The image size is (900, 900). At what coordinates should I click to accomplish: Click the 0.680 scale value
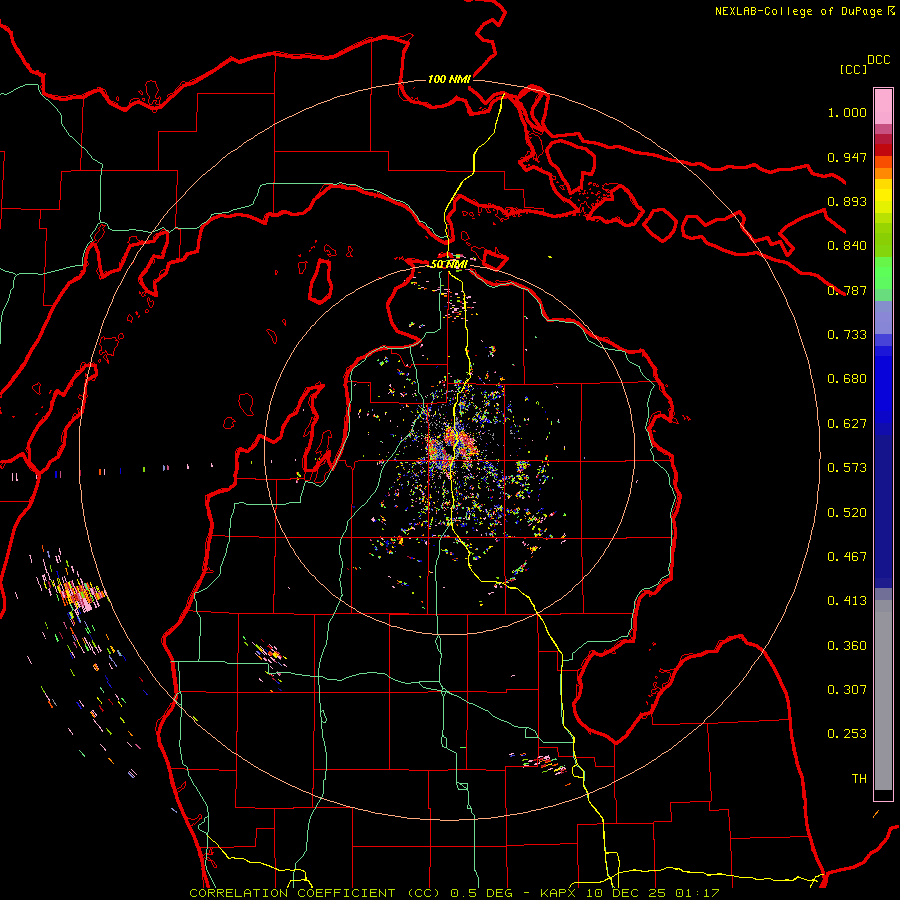(847, 379)
